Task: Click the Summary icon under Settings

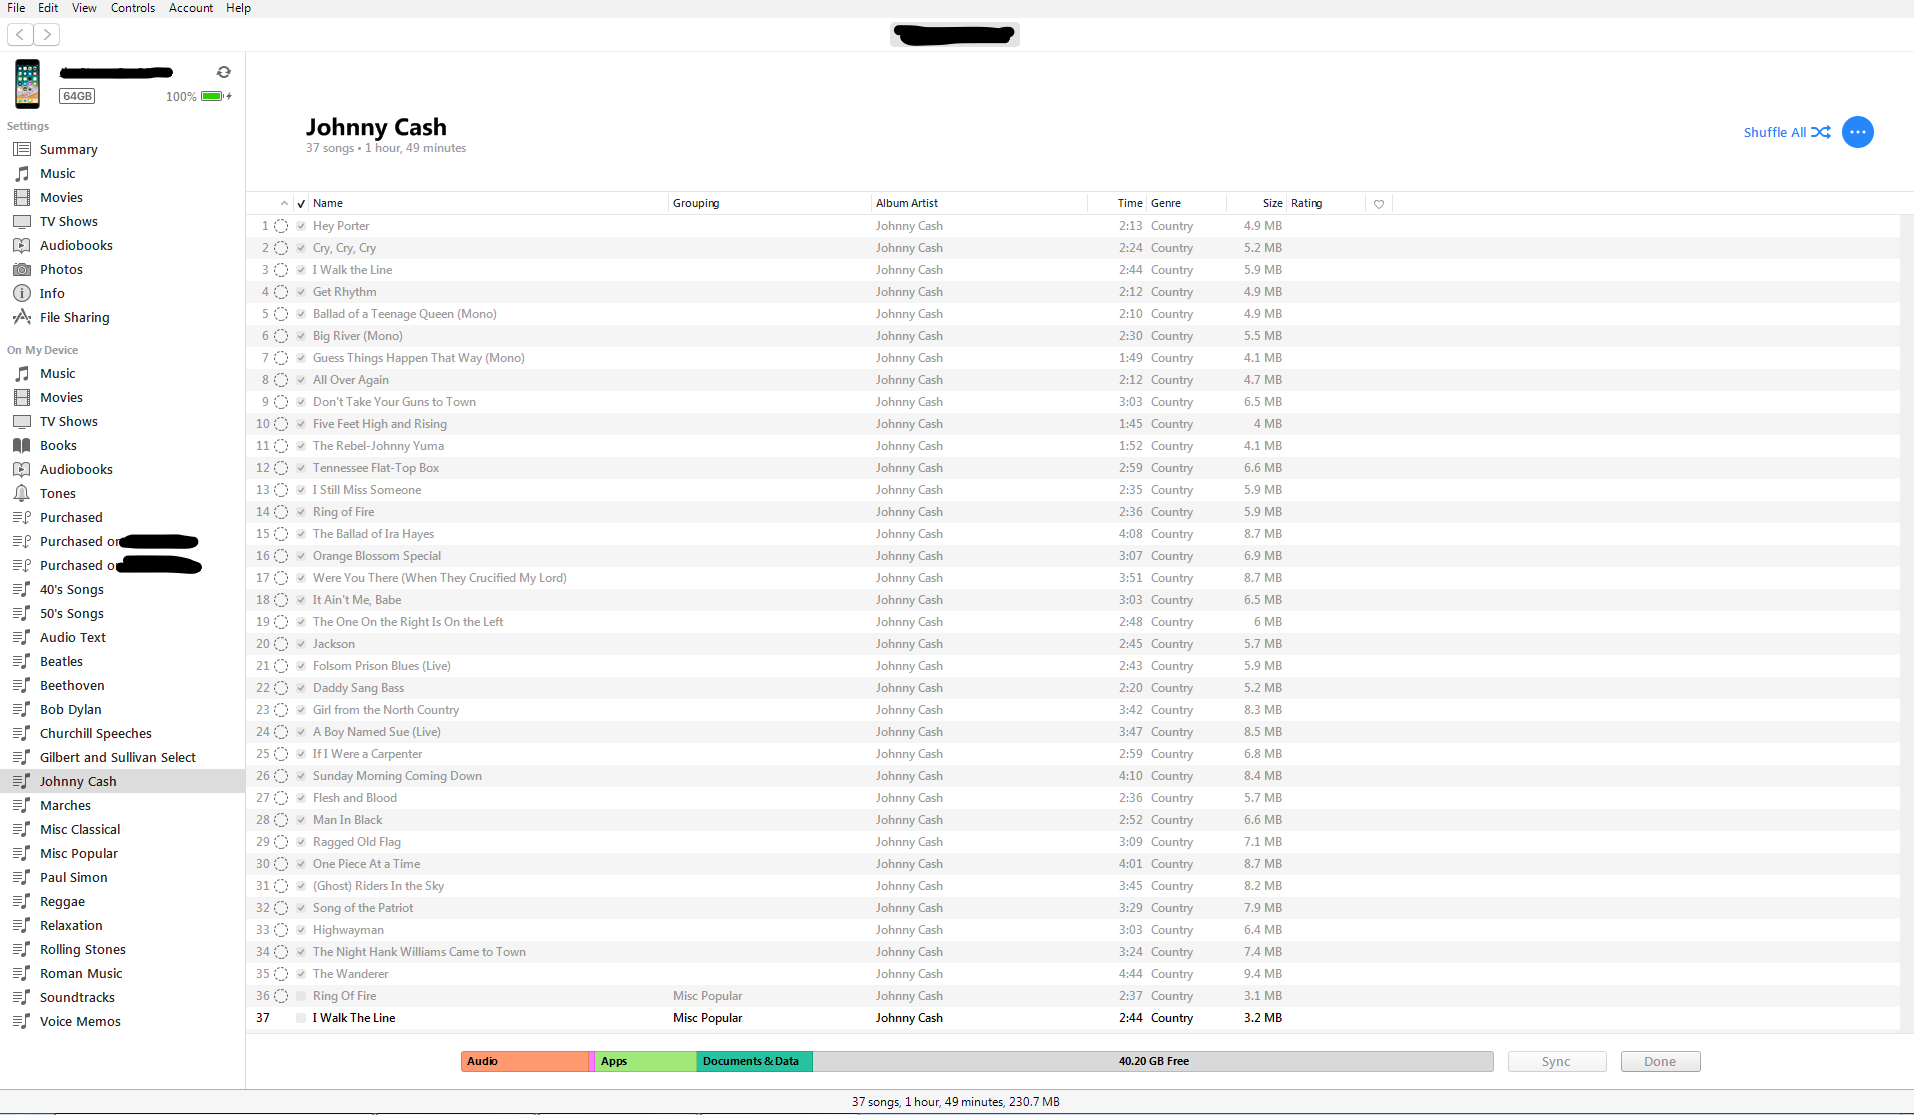Action: (22, 149)
